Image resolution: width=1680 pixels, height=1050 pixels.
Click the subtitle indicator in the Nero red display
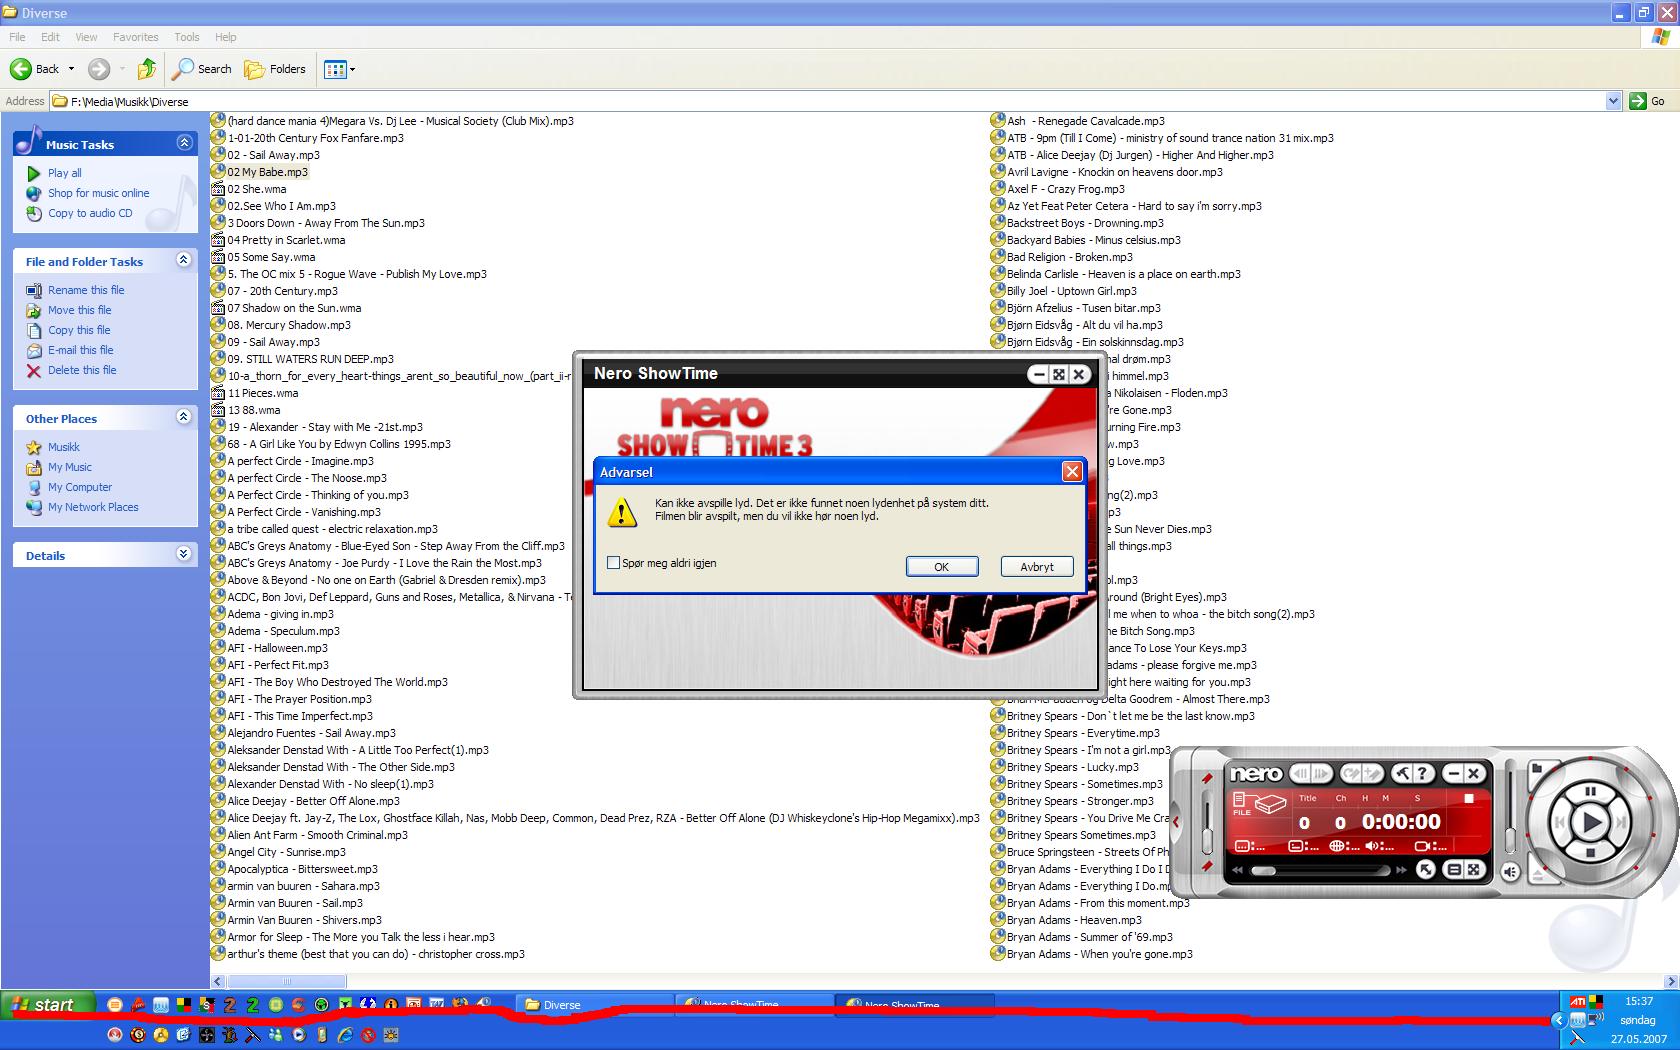[1250, 846]
